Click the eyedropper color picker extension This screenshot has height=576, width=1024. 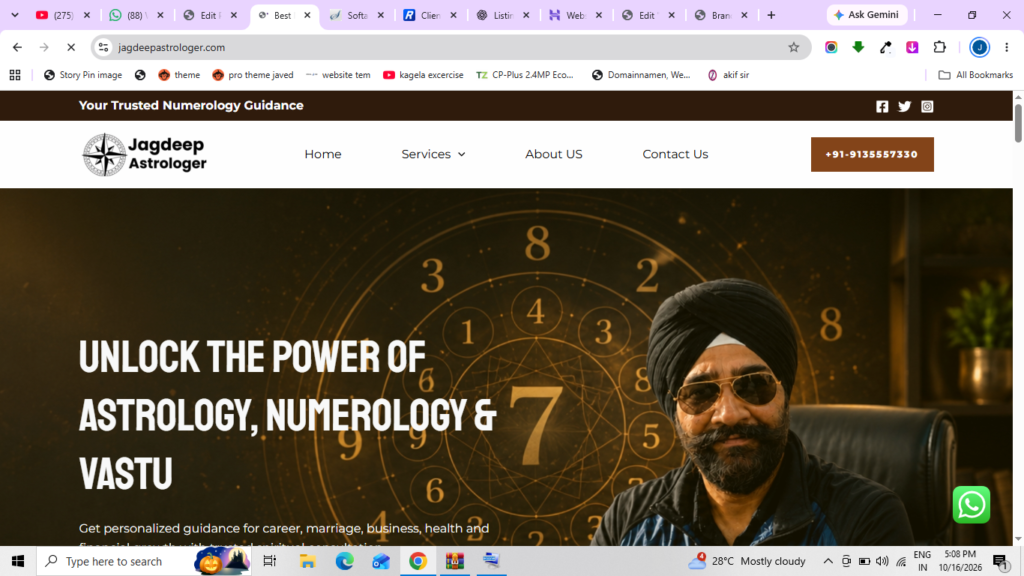886,47
